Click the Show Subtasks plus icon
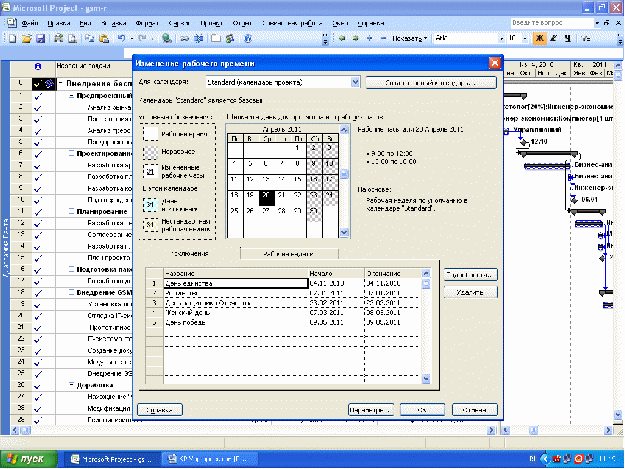The width and height of the screenshot is (625, 469). [369, 38]
